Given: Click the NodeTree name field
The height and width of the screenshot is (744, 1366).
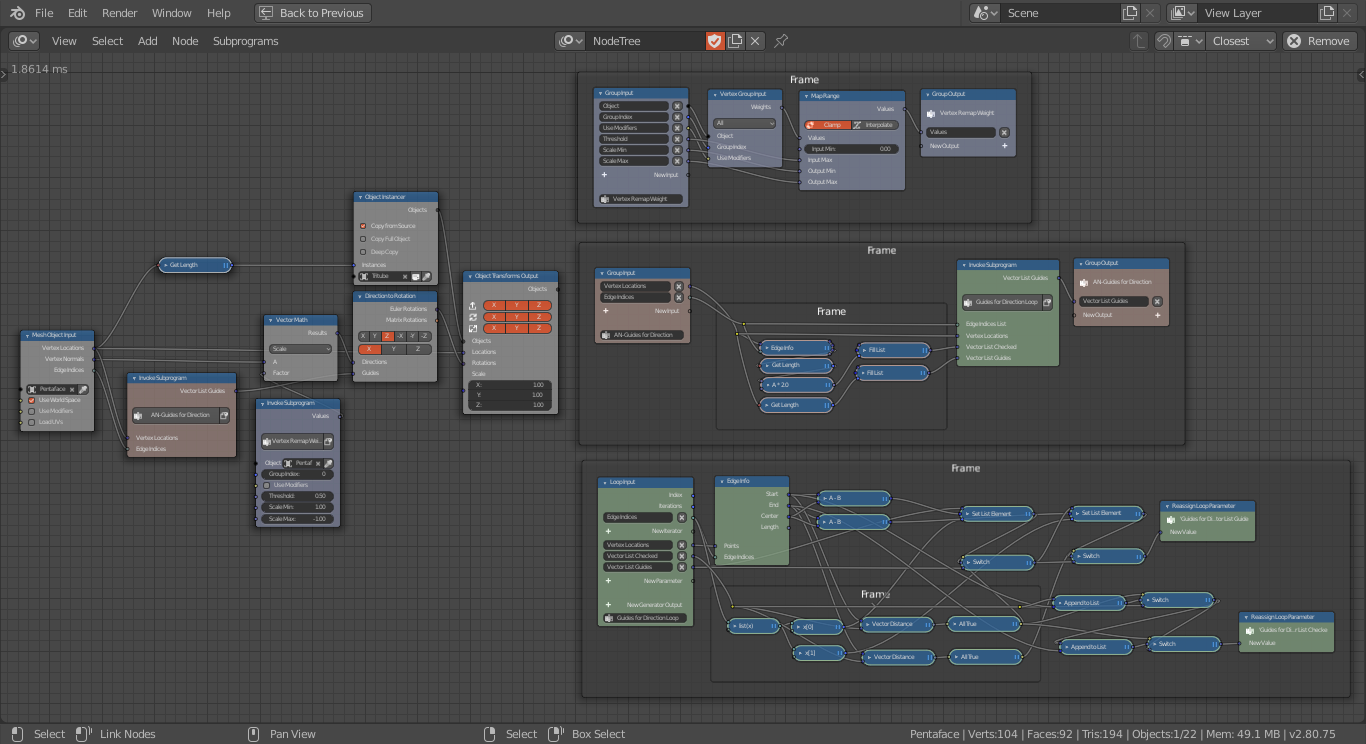Looking at the screenshot, I should [x=646, y=41].
